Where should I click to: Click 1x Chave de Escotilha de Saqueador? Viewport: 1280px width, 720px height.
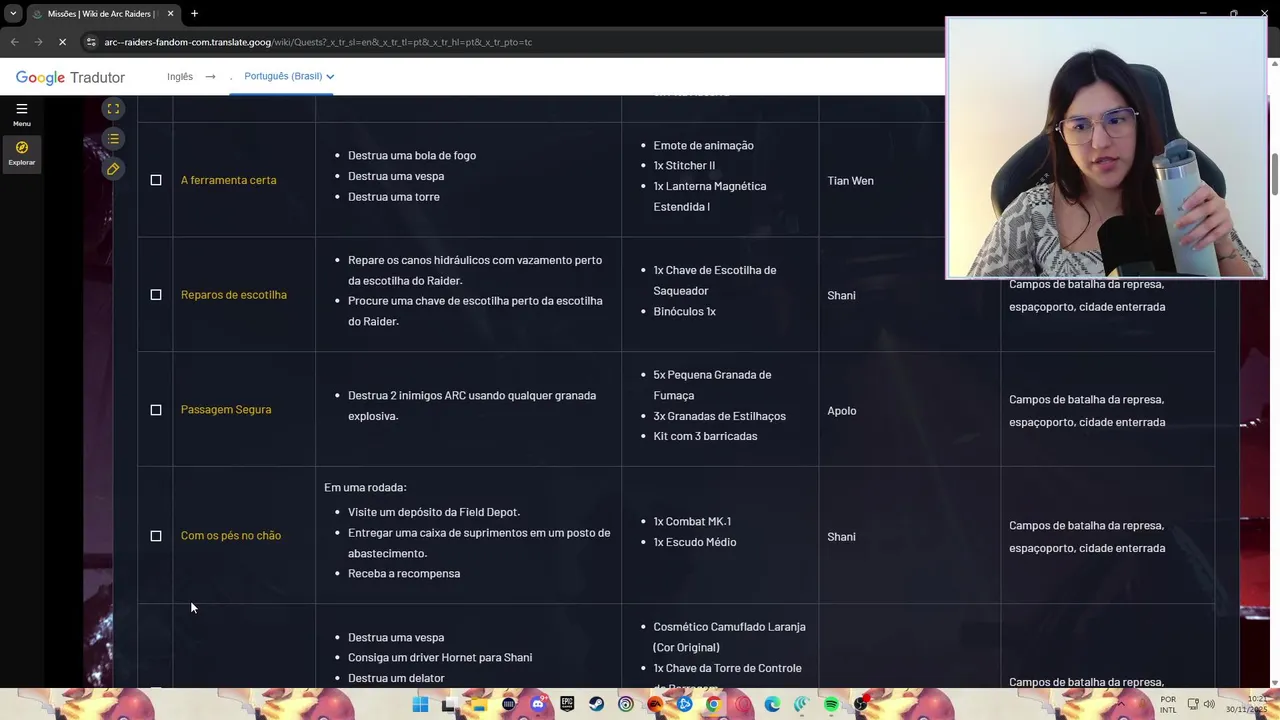(x=714, y=280)
